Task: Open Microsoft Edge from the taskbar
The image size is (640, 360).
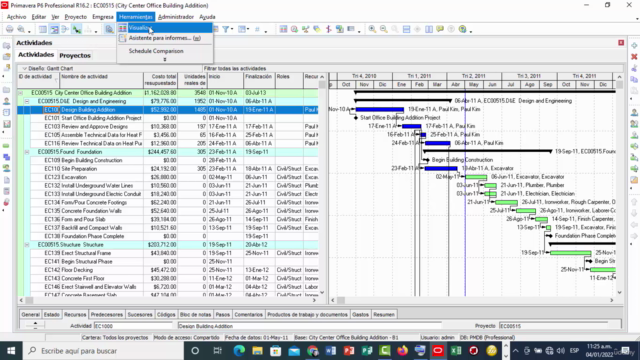Action: [x=239, y=351]
